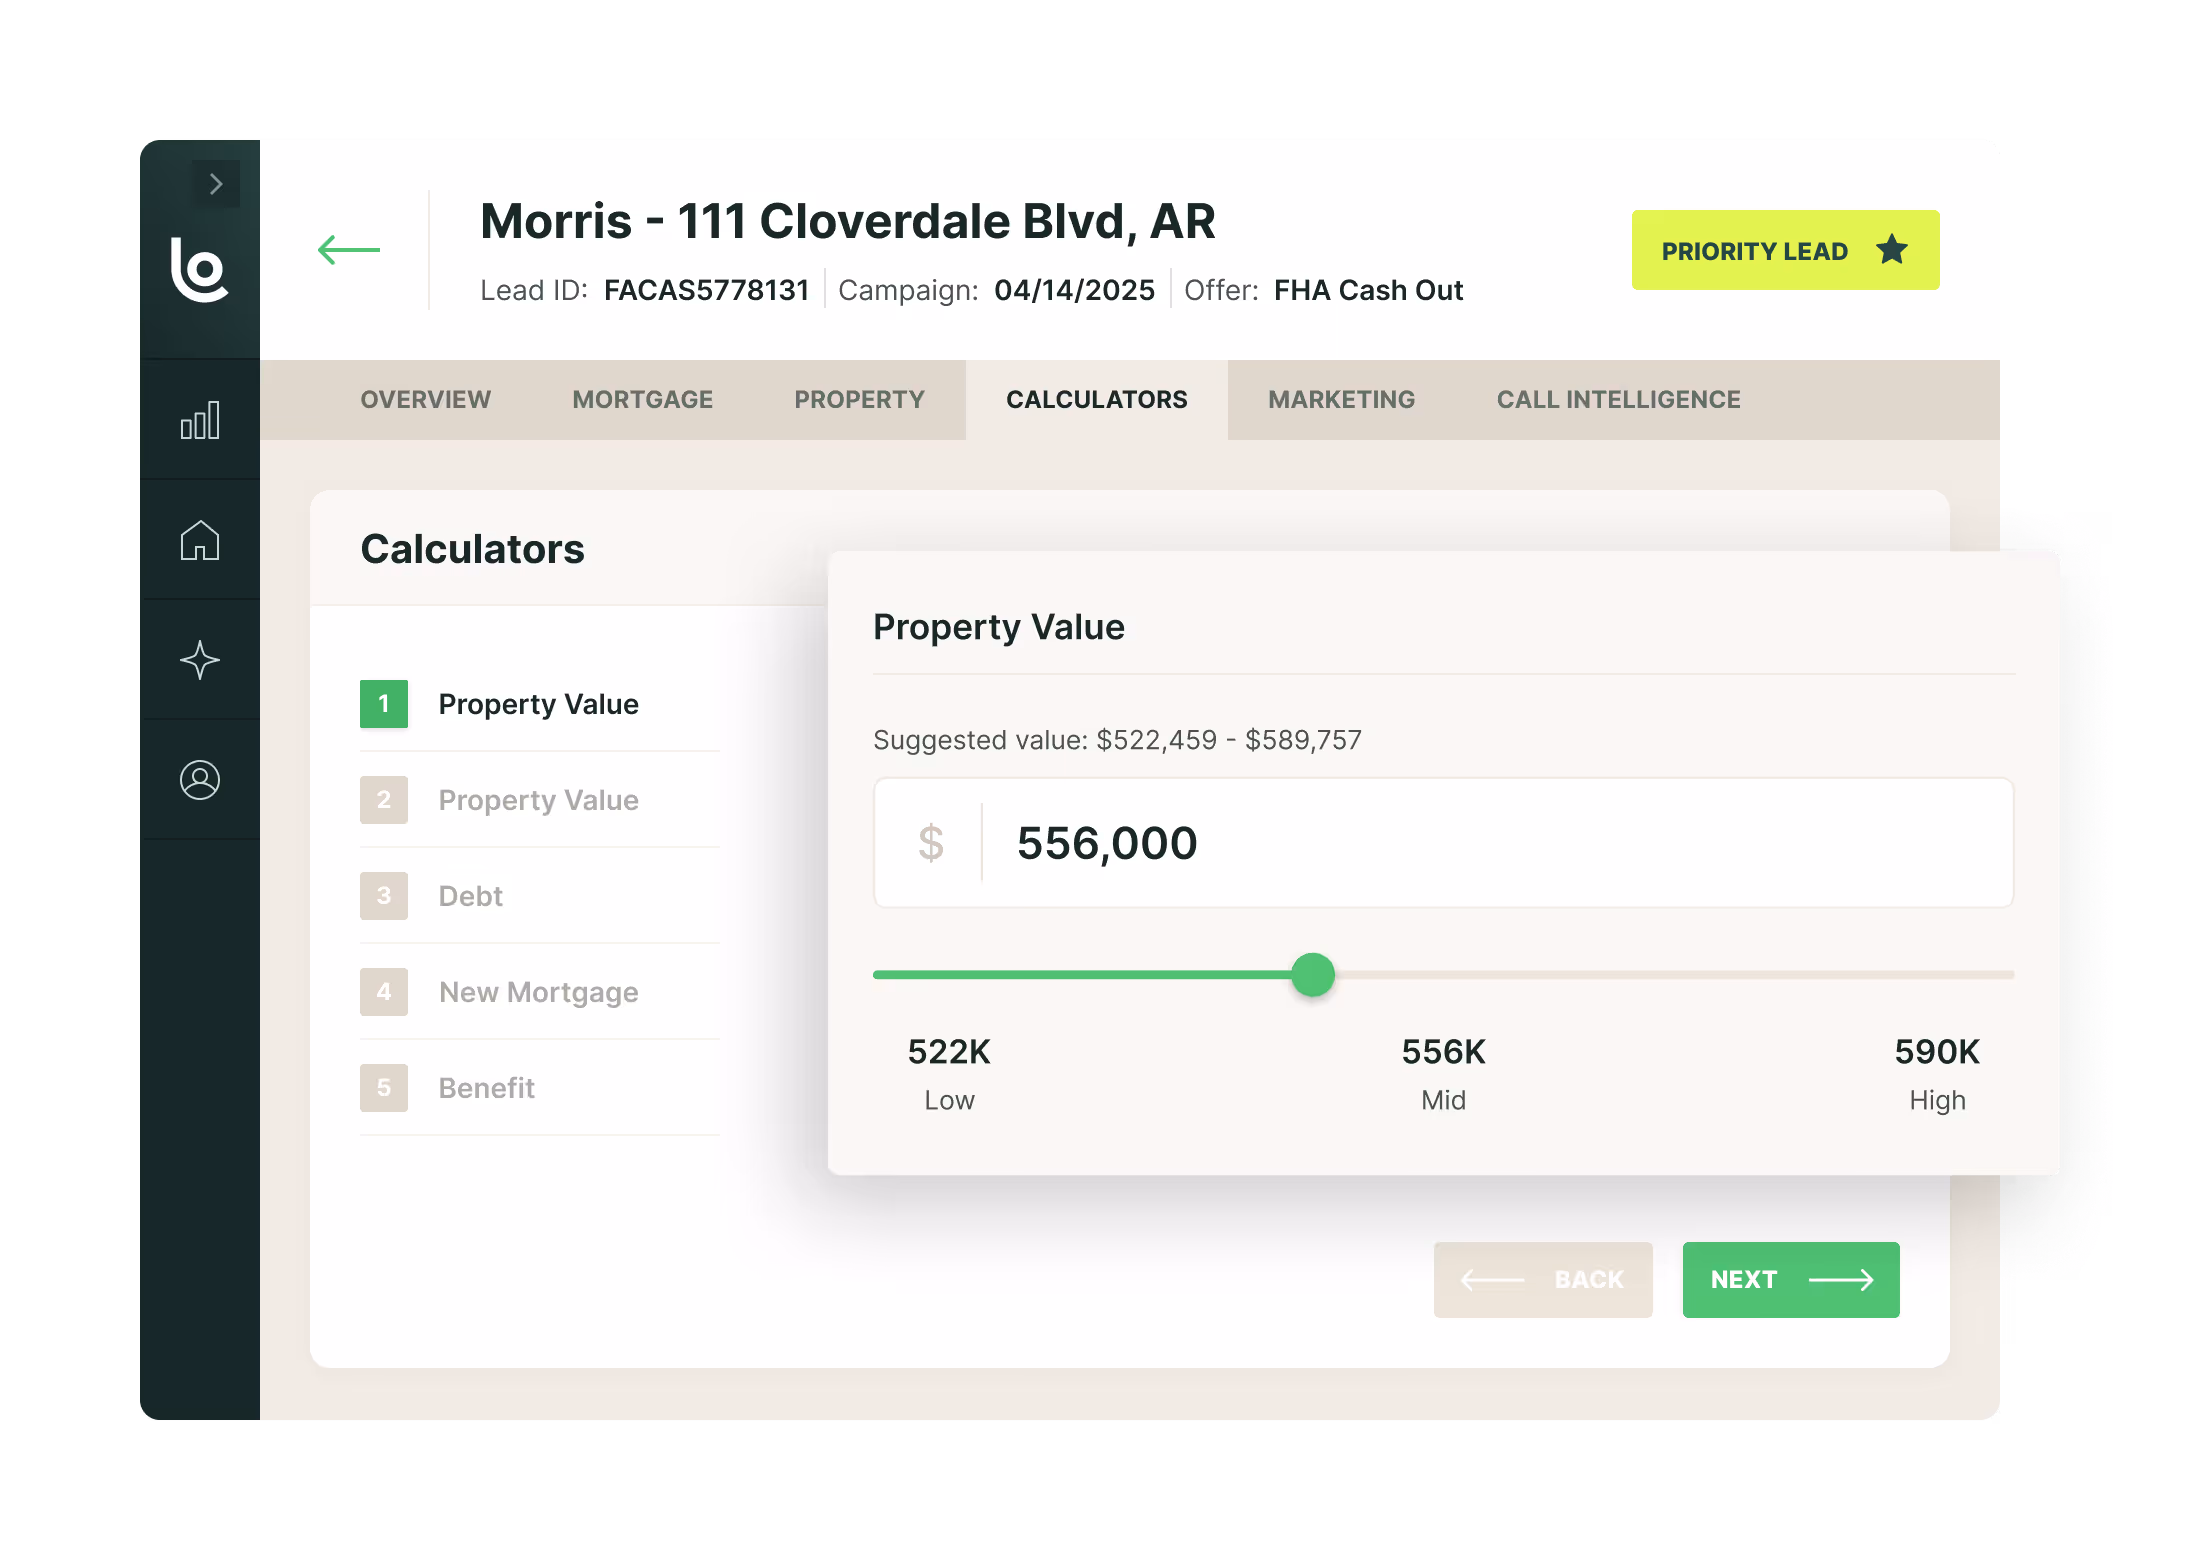Open the Call Intelligence tab

1618,400
